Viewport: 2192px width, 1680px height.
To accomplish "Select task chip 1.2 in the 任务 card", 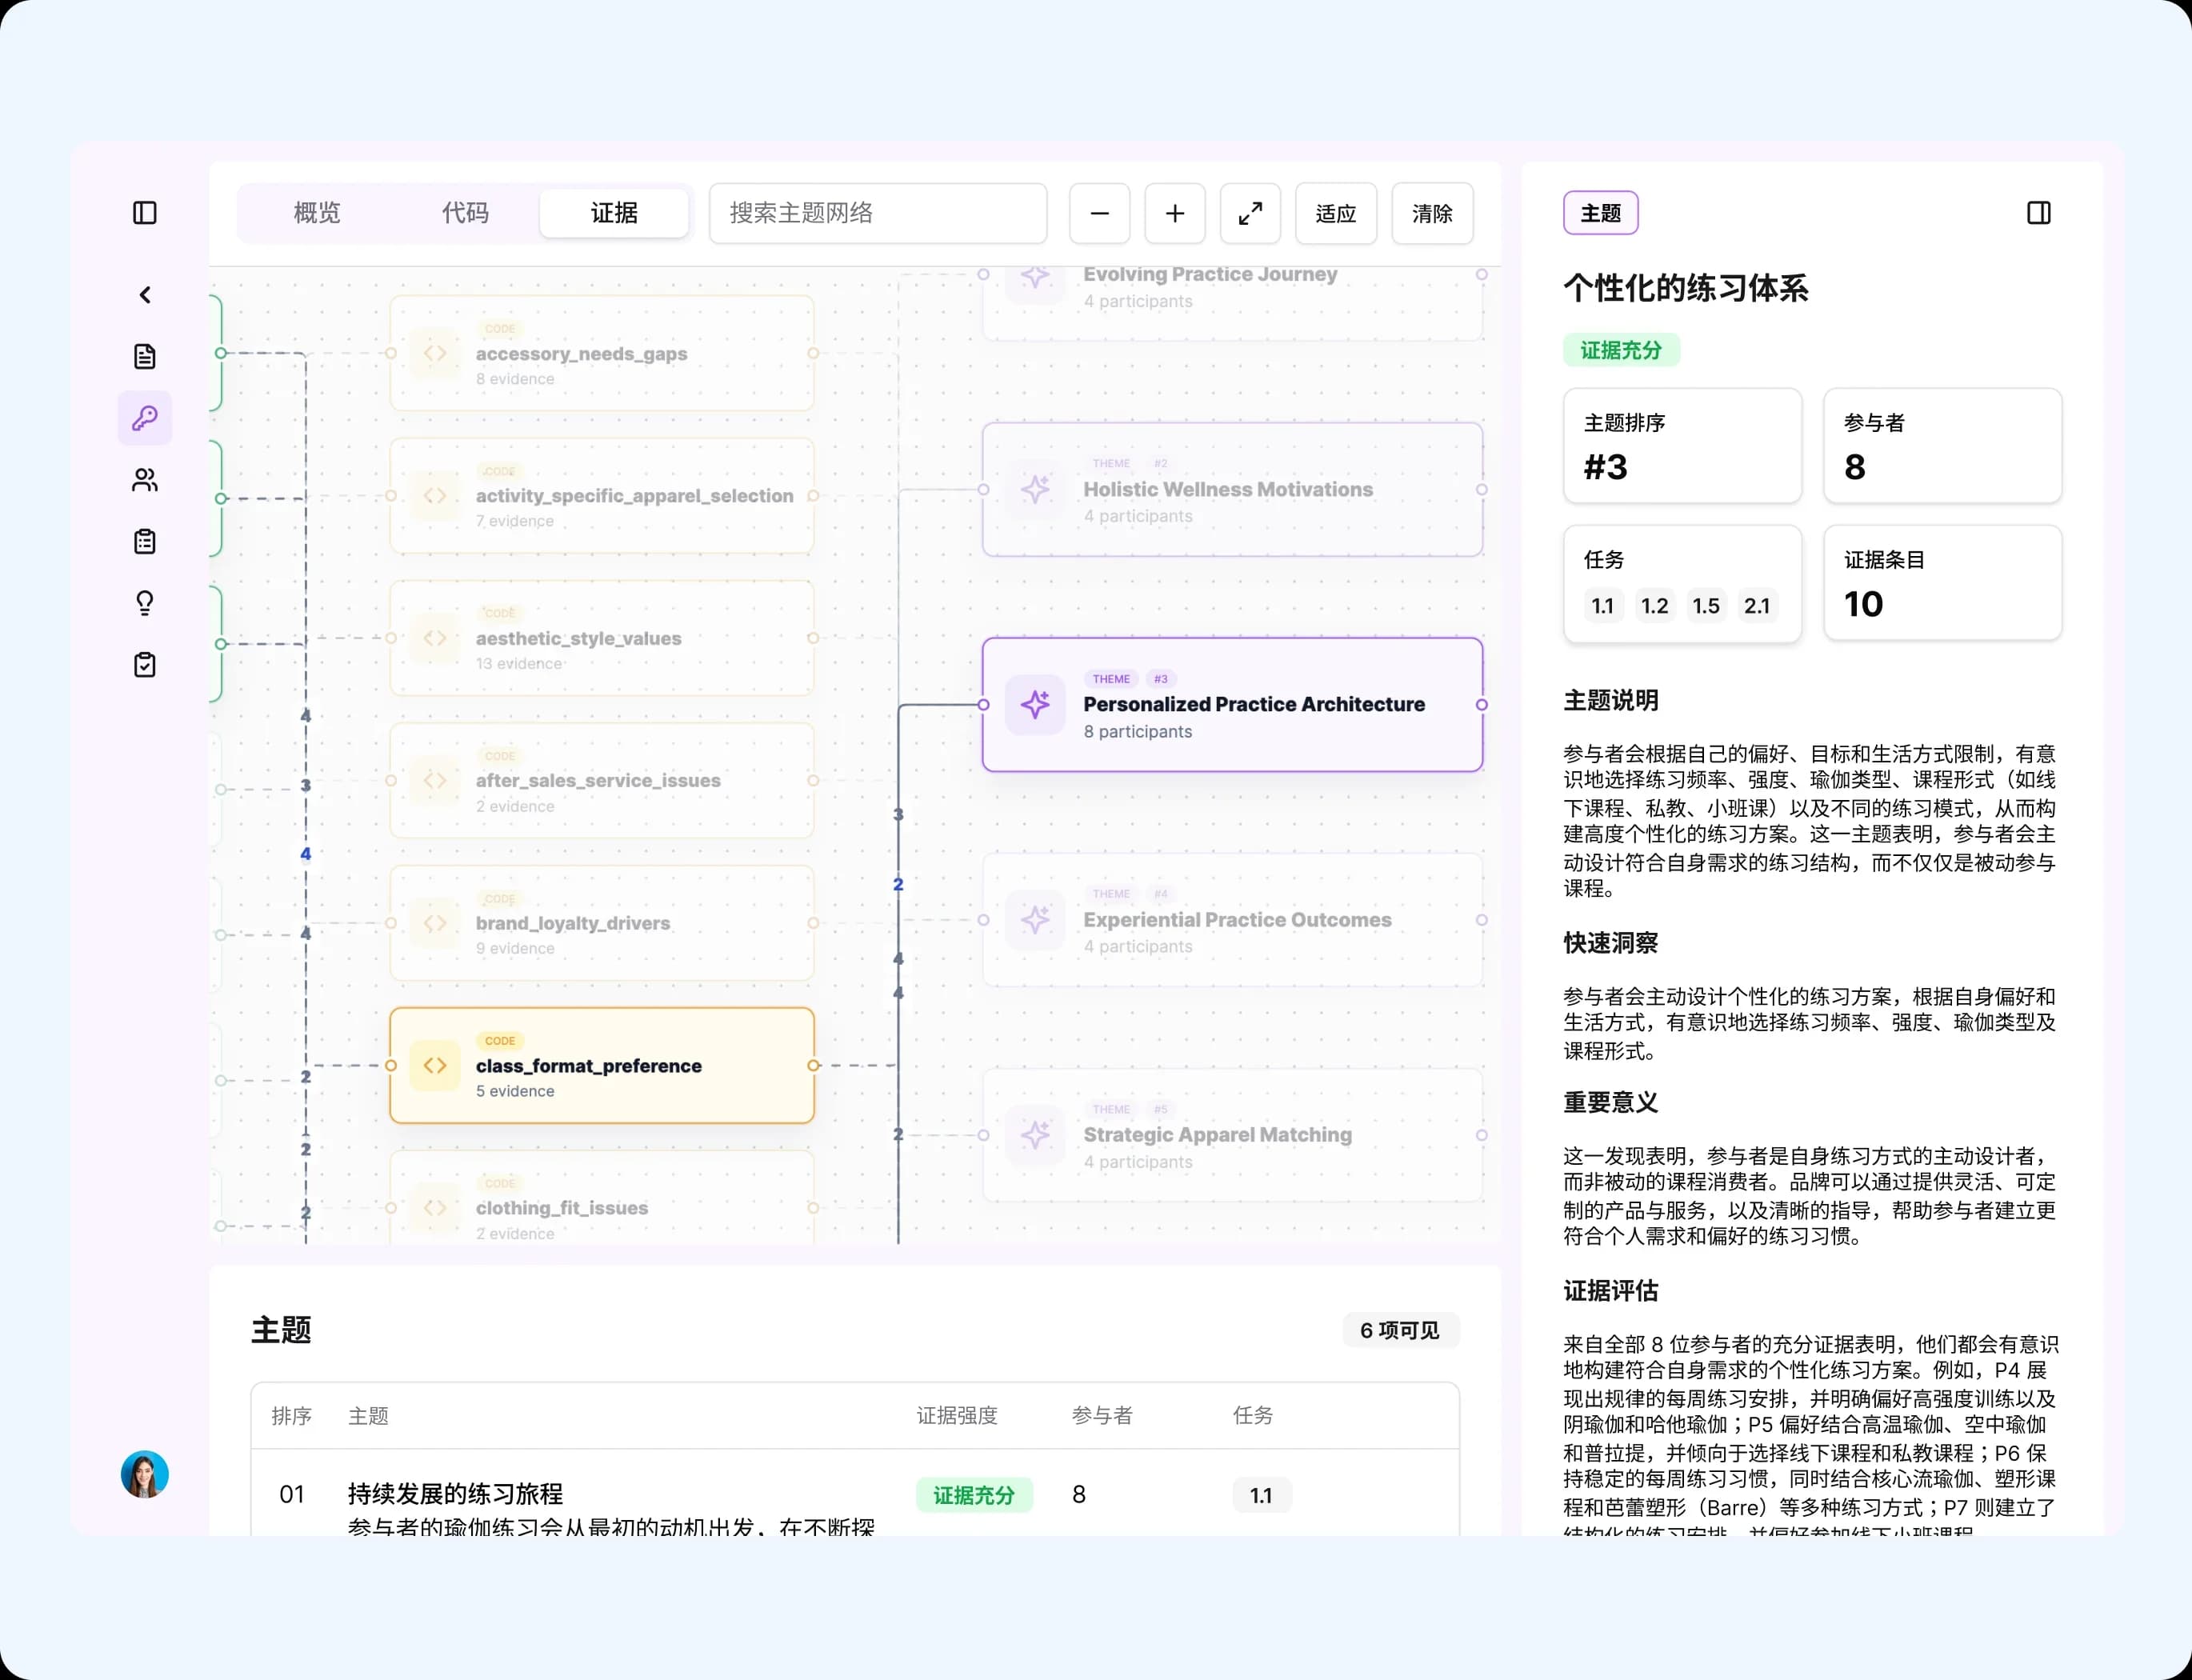I will (1654, 606).
